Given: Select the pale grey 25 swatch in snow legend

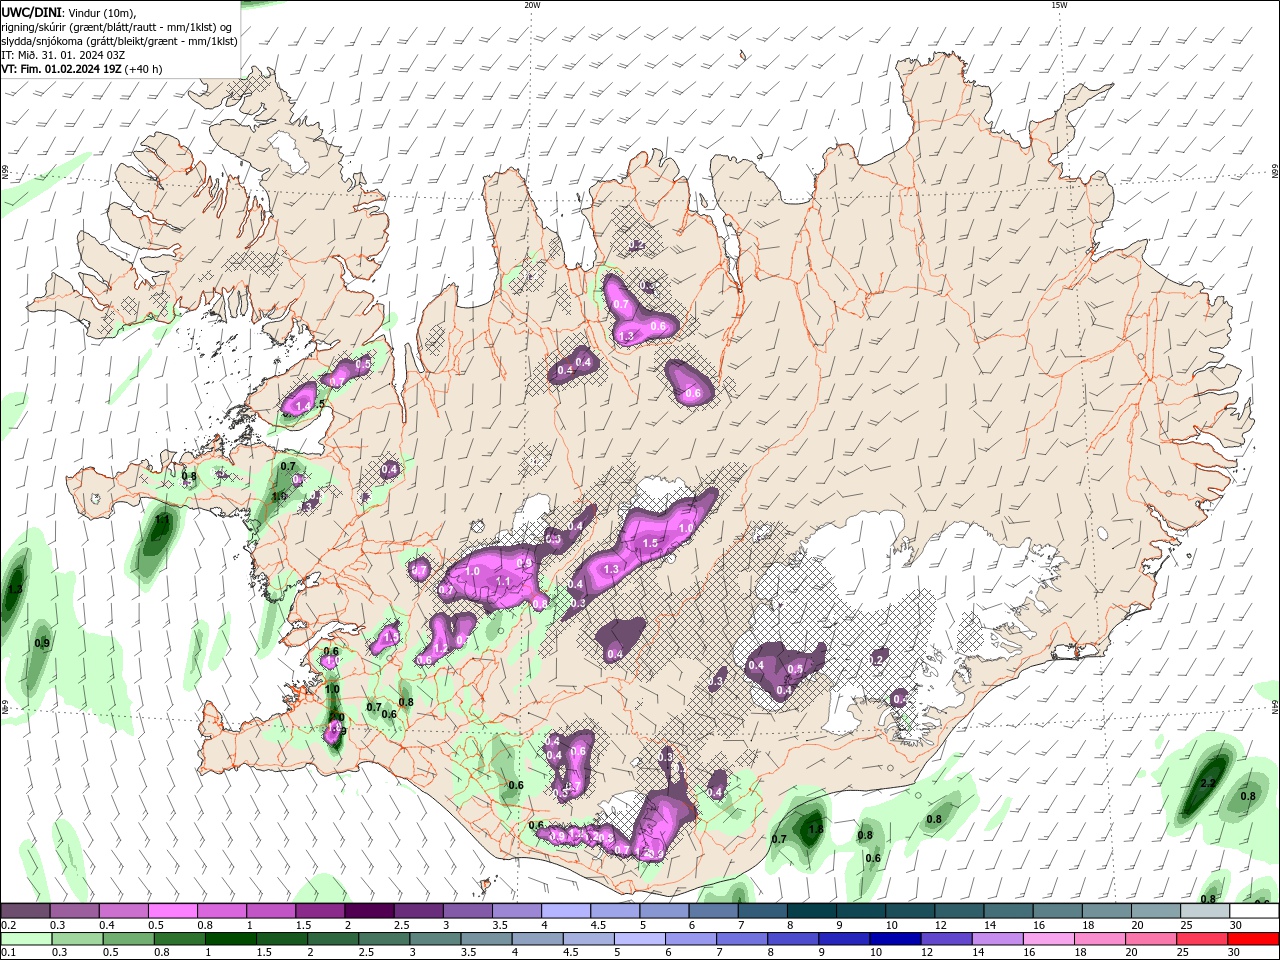Looking at the screenshot, I should [x=1205, y=911].
